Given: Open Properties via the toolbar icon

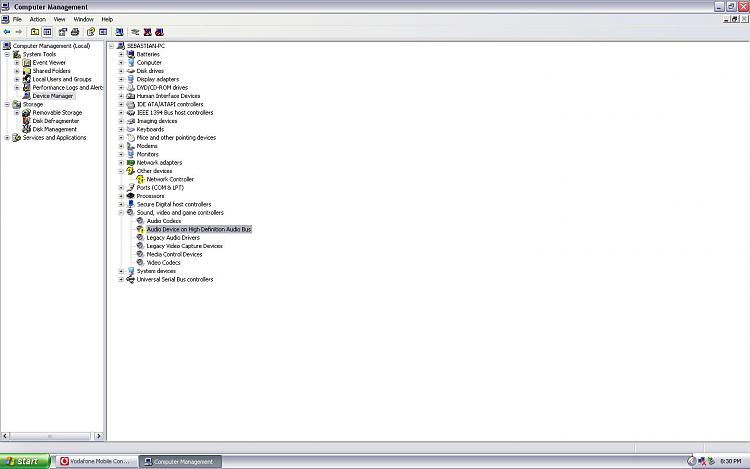Looking at the screenshot, I should click(63, 32).
